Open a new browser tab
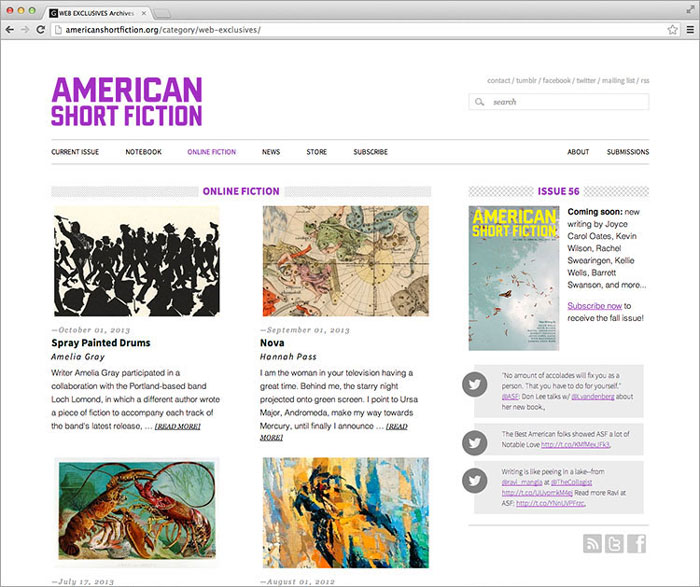 click(x=162, y=14)
